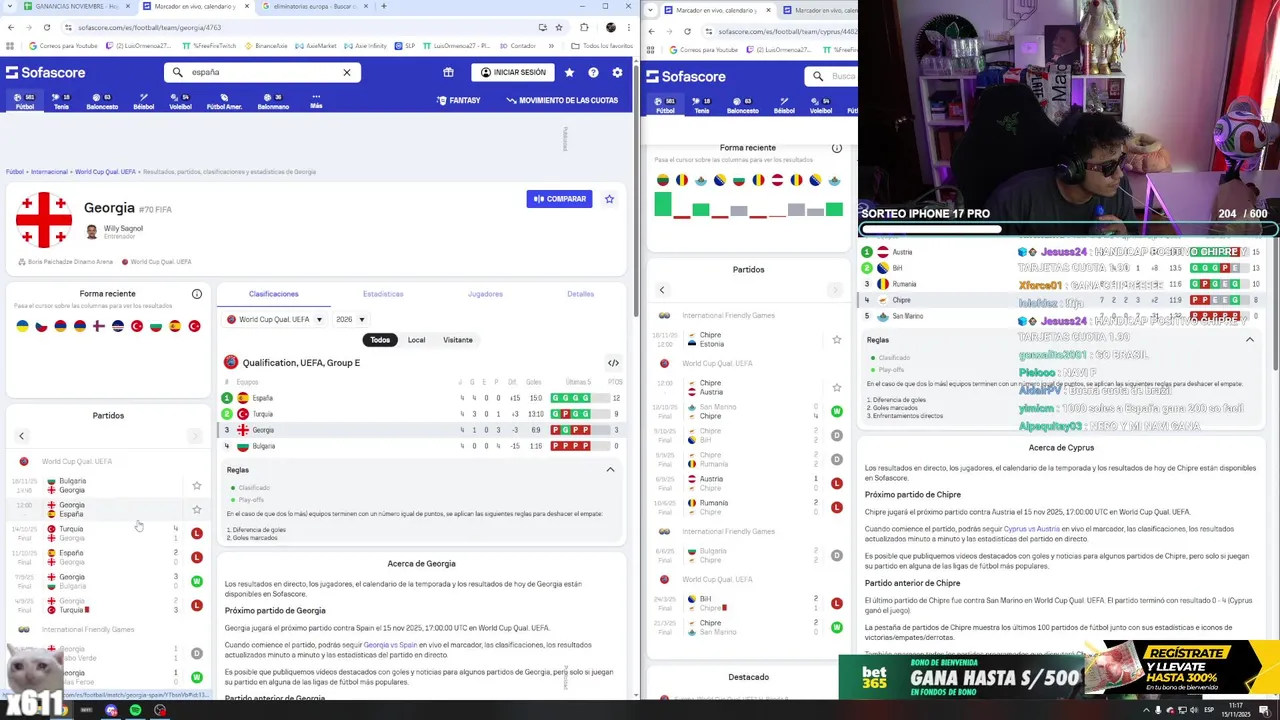Open the 2026 season dropdown
This screenshot has height=720, width=1280.
pos(349,319)
